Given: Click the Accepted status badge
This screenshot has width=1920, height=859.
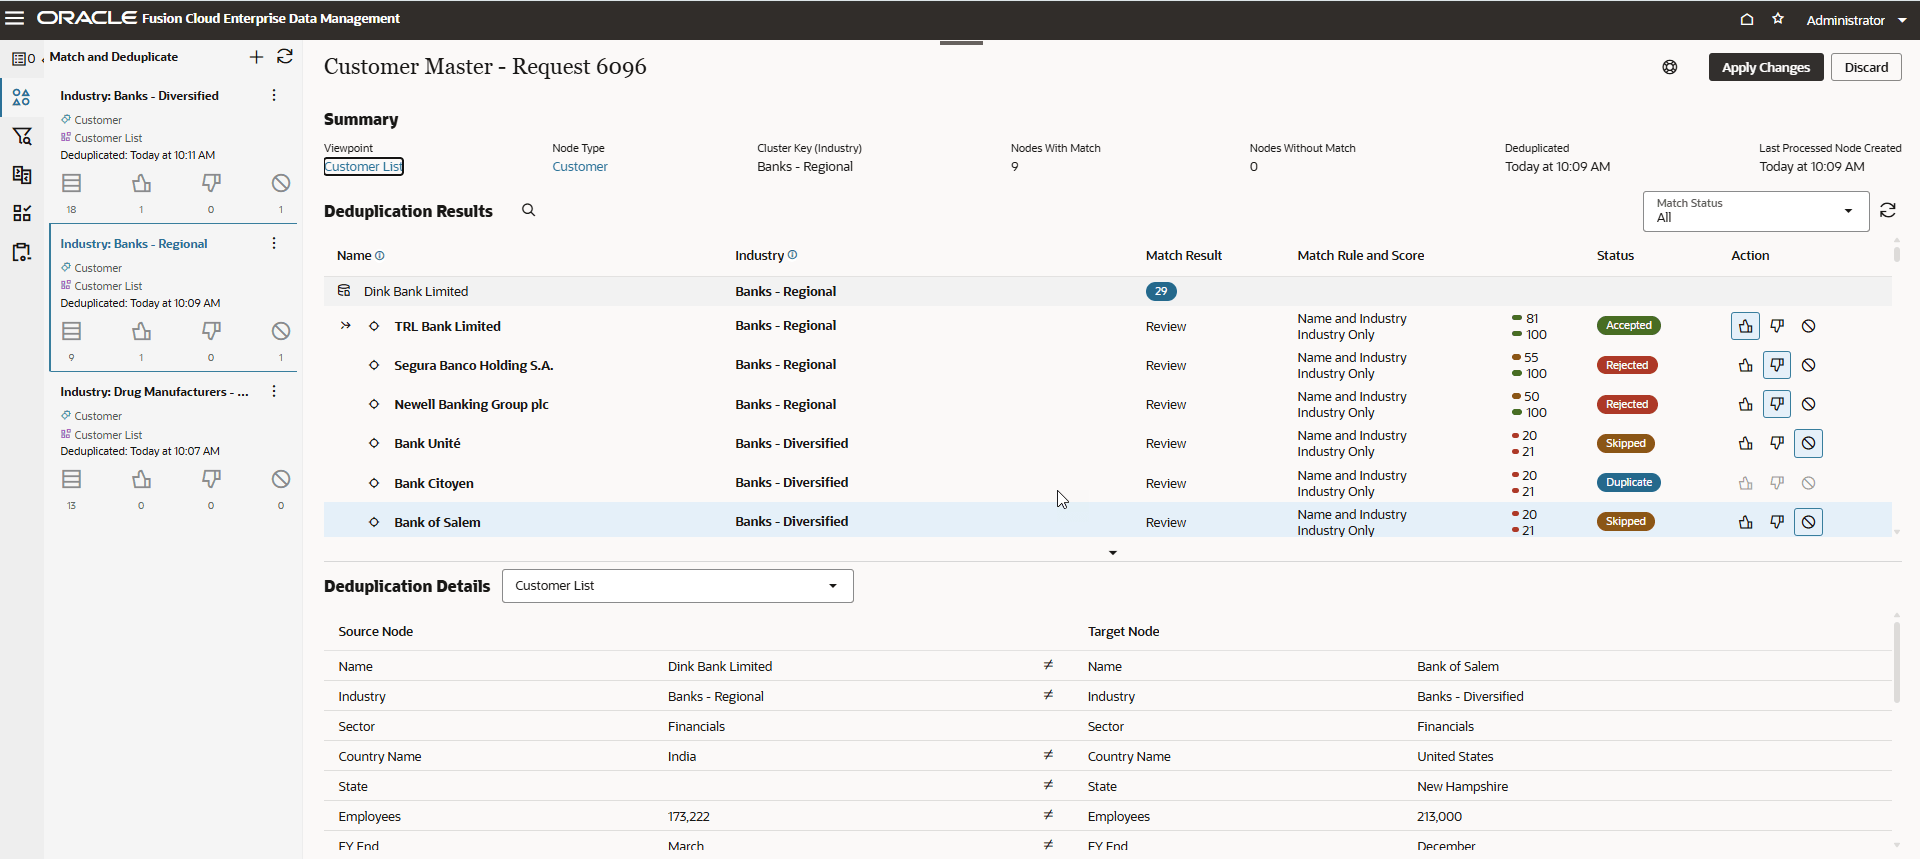Looking at the screenshot, I should coord(1629,326).
